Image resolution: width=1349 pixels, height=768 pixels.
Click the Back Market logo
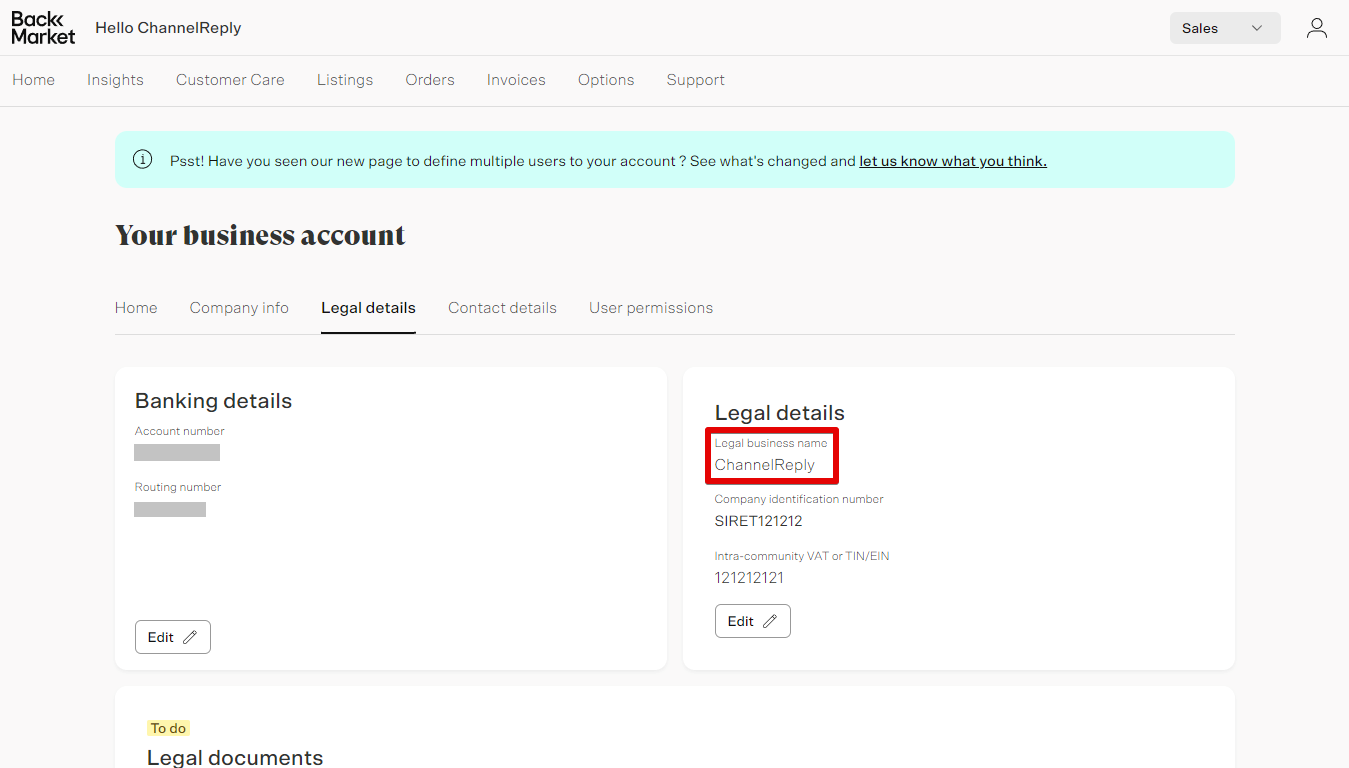(x=43, y=28)
